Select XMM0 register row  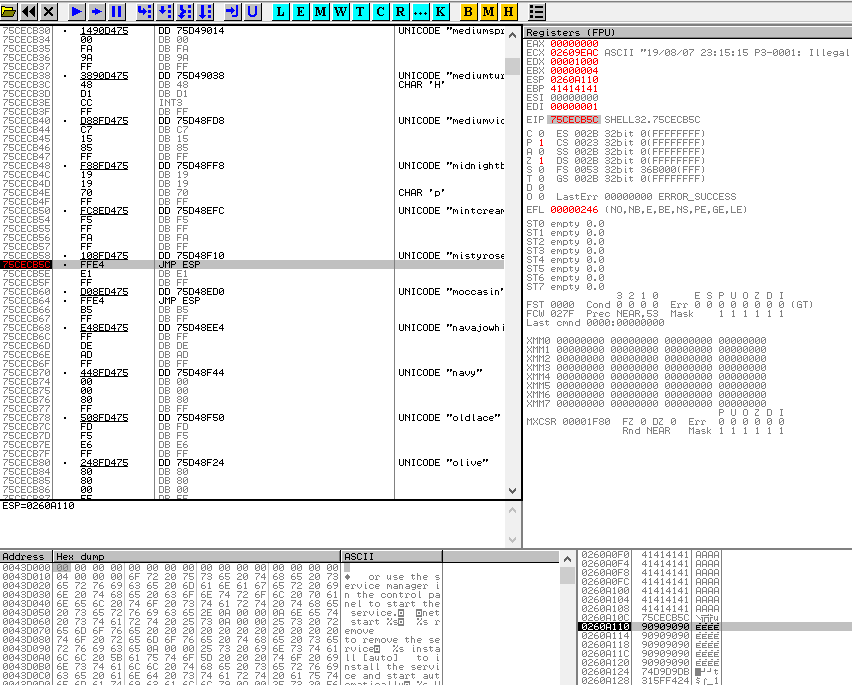tap(646, 341)
